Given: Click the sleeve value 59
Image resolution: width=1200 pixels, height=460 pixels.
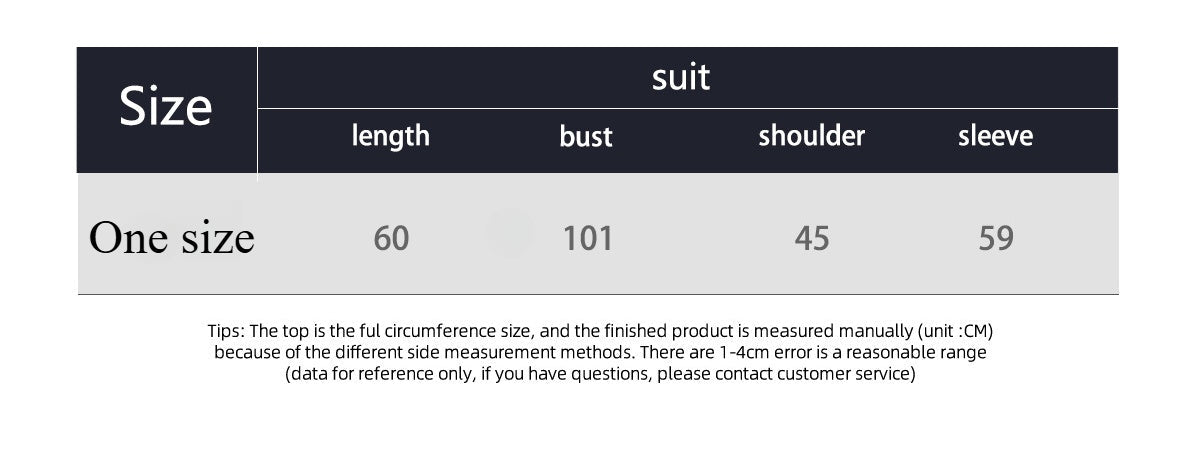Looking at the screenshot, I should (x=996, y=239).
